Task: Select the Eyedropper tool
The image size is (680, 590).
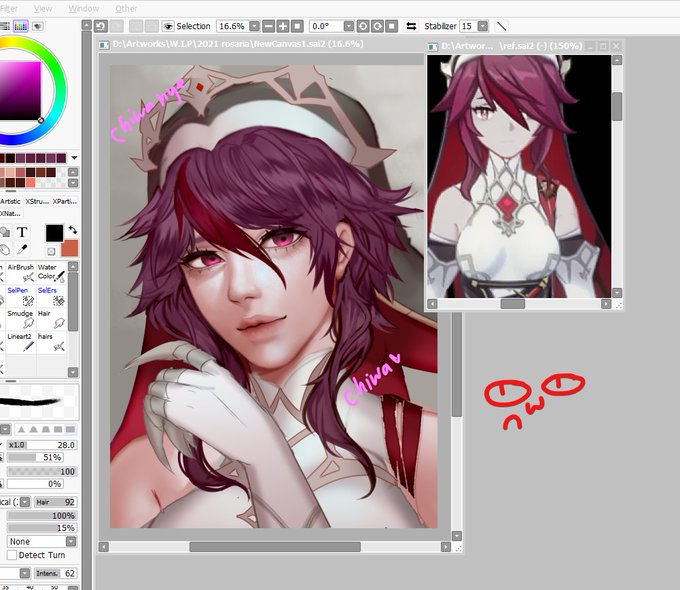Action: click(22, 250)
